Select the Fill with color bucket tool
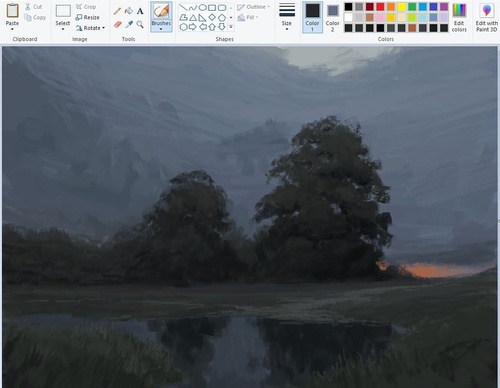 point(129,11)
